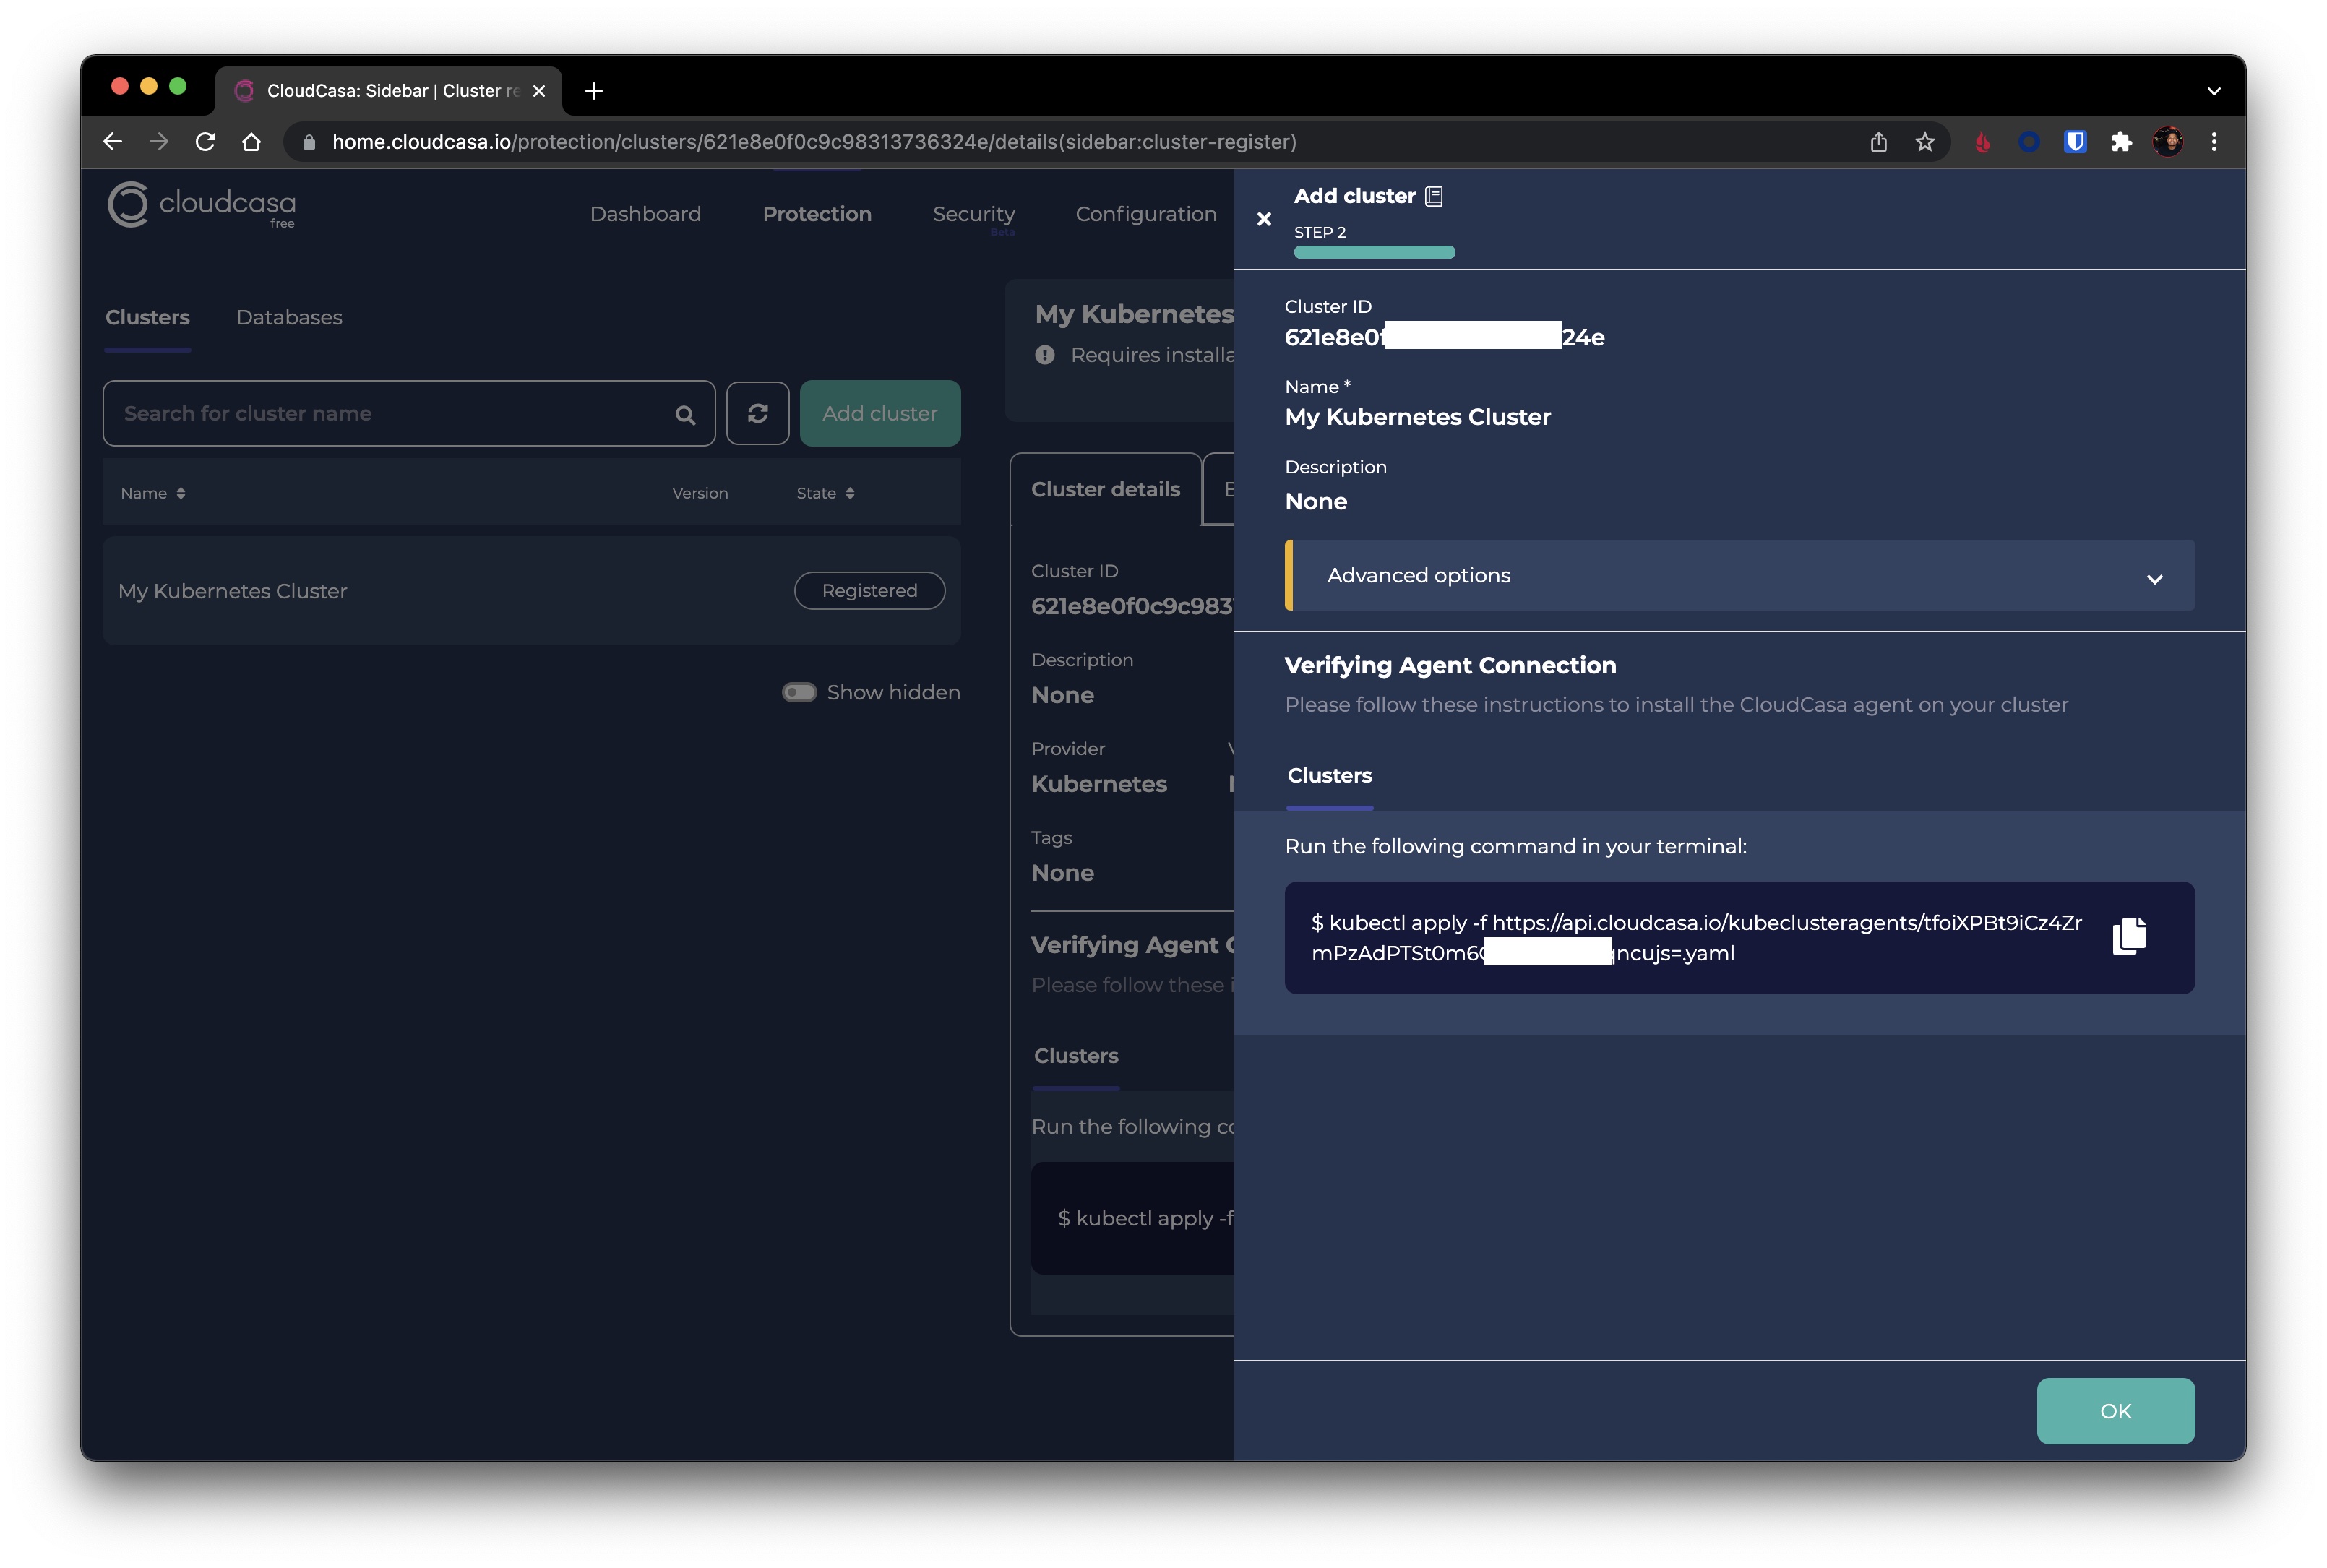
Task: Click the Step 2 progress bar
Action: point(1374,252)
